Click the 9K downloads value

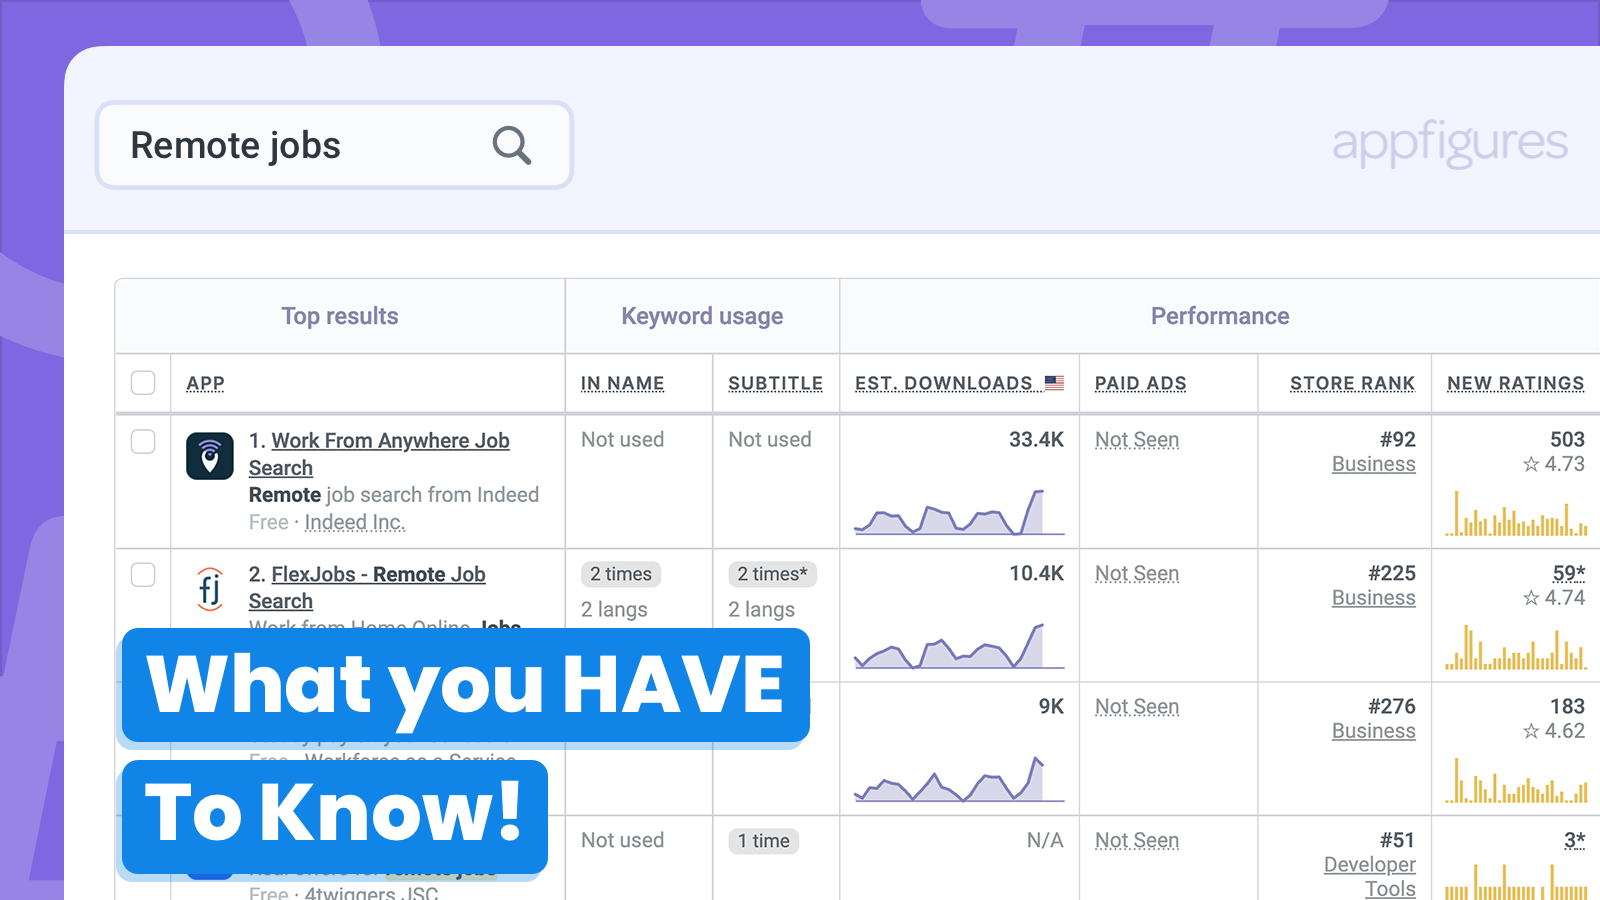pos(1051,707)
